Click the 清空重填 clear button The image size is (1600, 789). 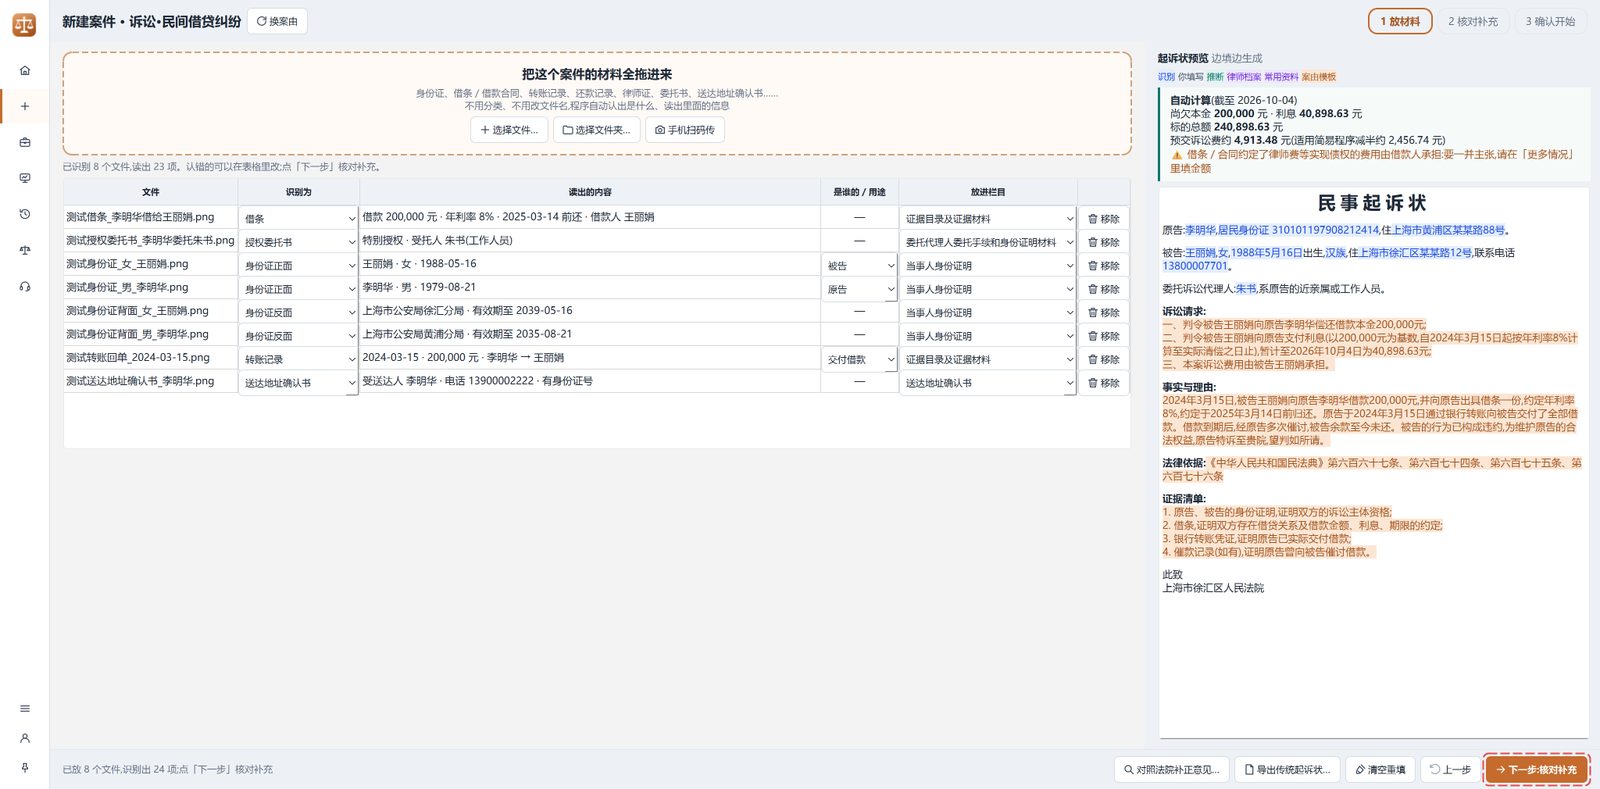pyautogui.click(x=1380, y=769)
